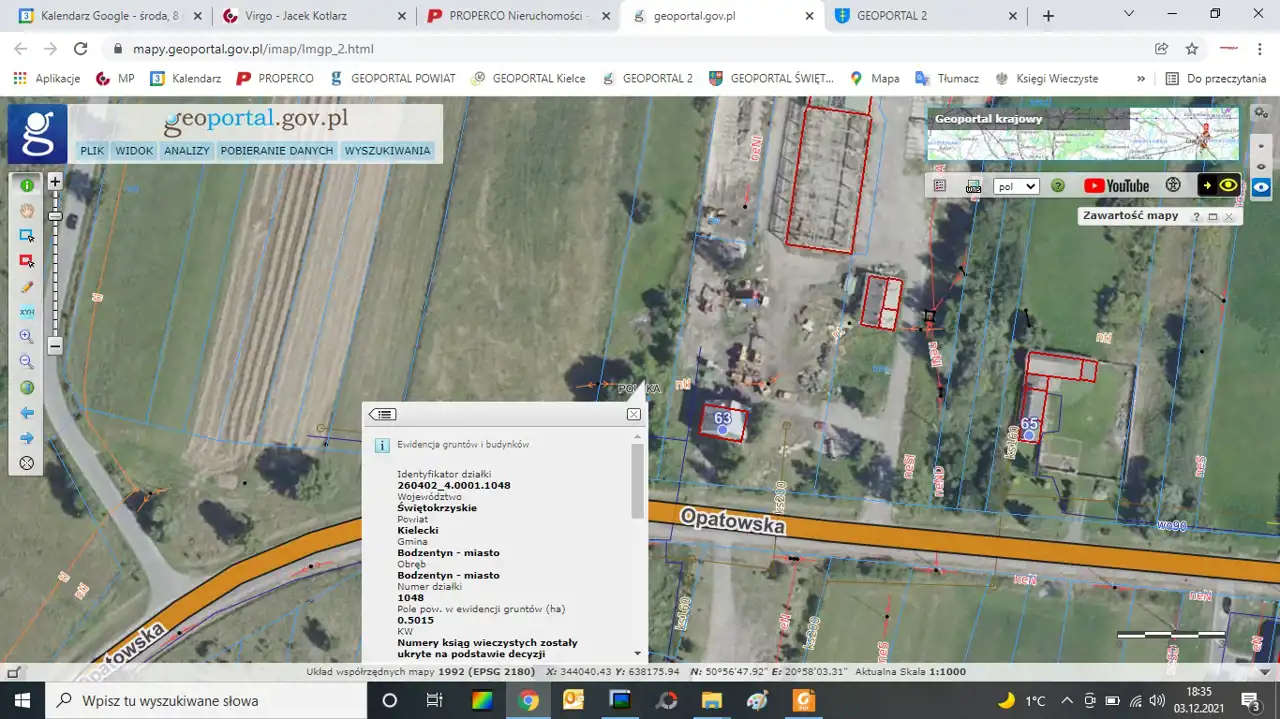Activate the XYH coordinates tool

point(27,312)
